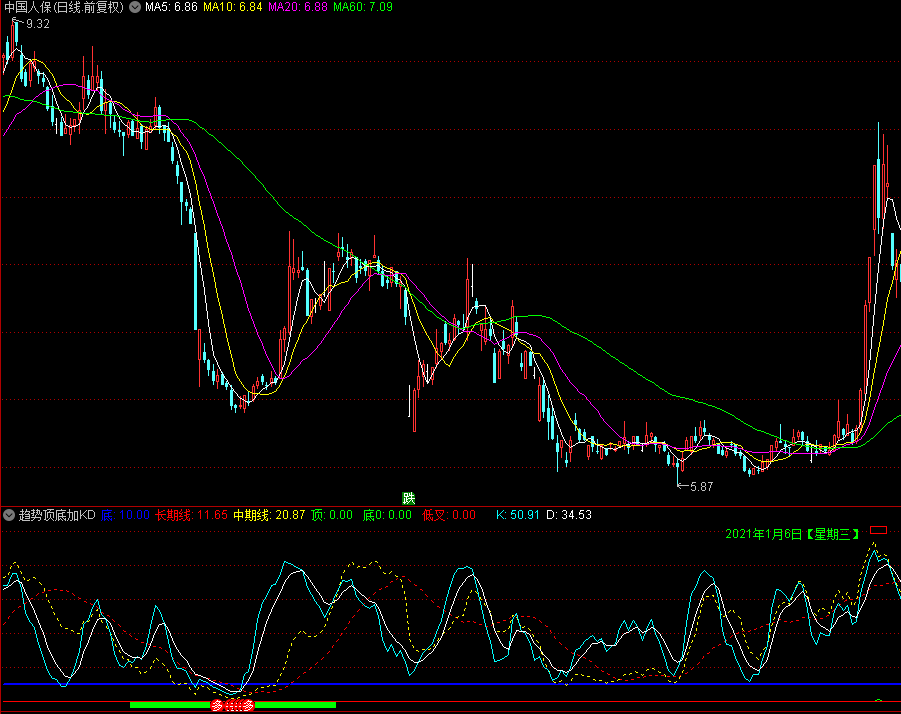901x714 pixels.
Task: Select the 中国人保(日线.前复权) title
Action: [64, 7]
